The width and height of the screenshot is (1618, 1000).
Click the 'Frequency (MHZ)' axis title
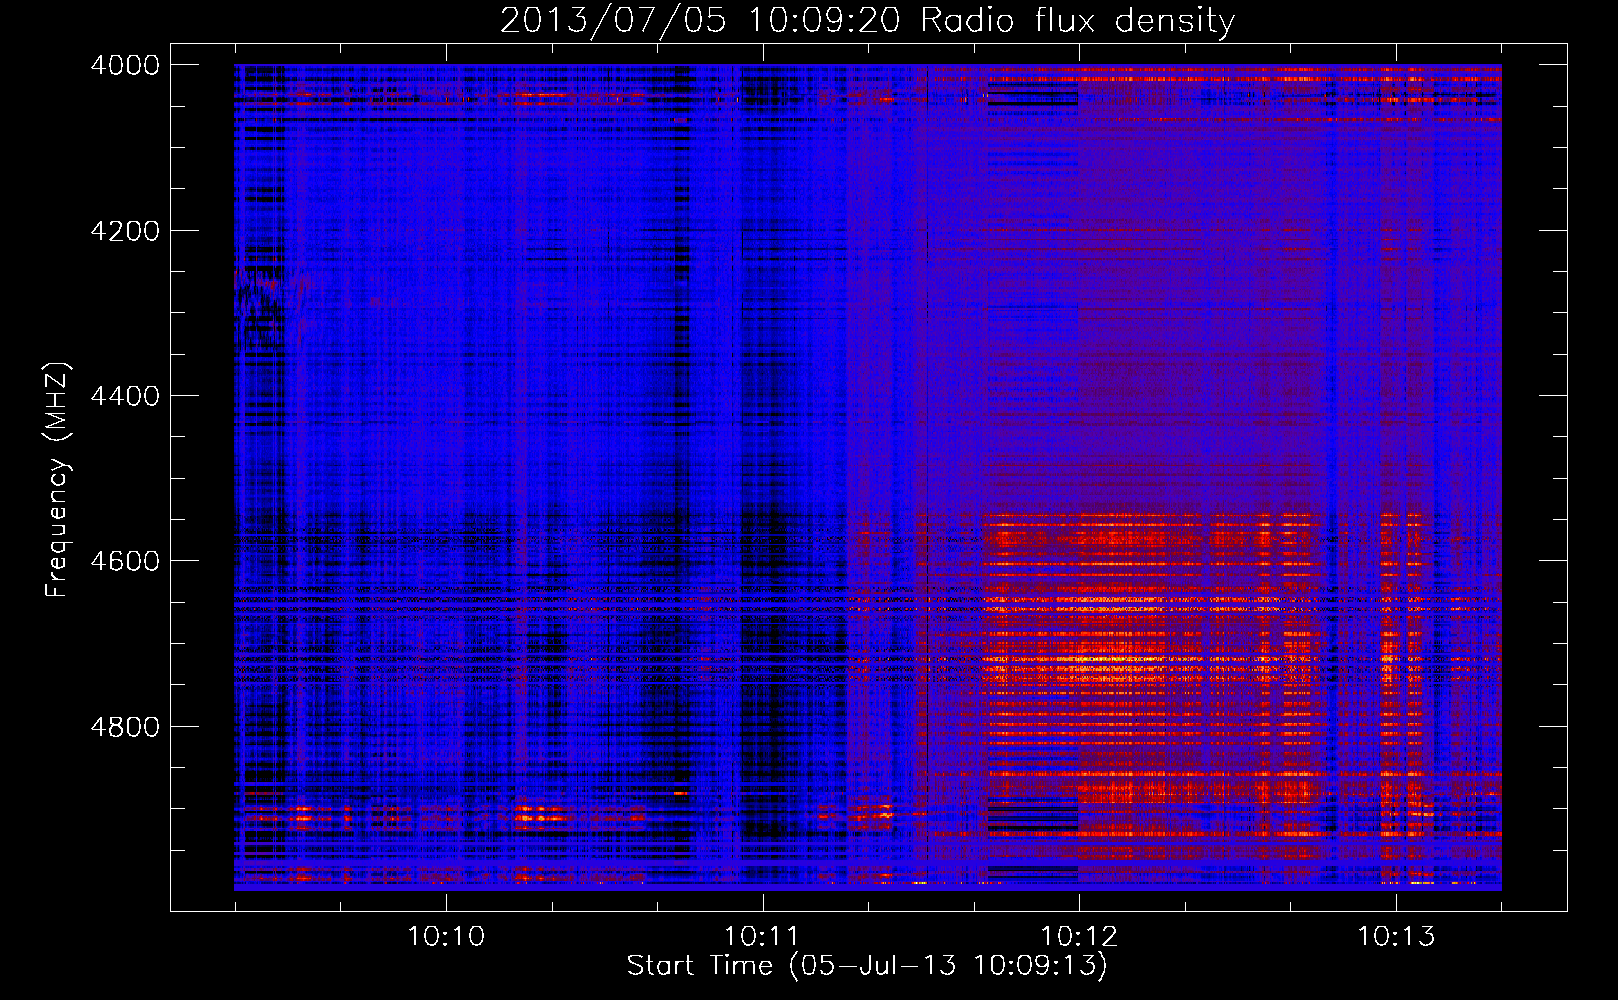click(58, 480)
